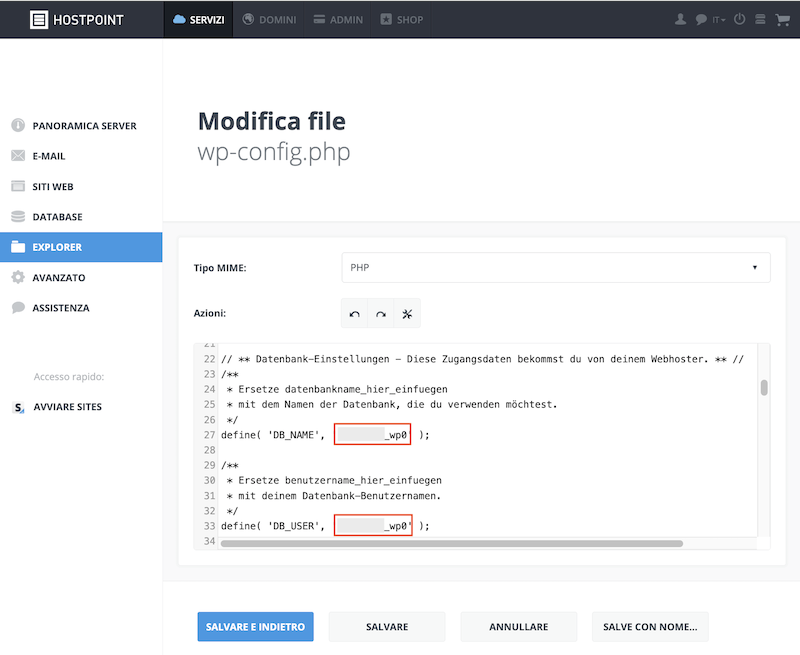Click the Avanzato gear icon
Viewport: 800px width, 655px height.
[x=18, y=277]
